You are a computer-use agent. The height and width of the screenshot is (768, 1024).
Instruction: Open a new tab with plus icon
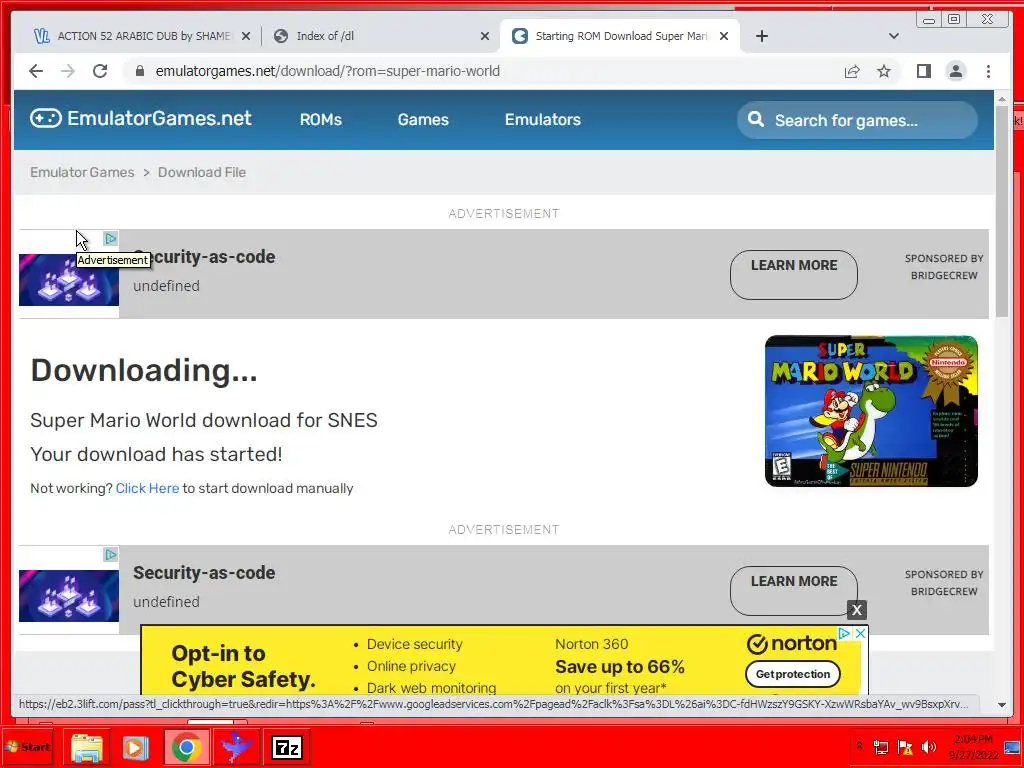coord(761,36)
